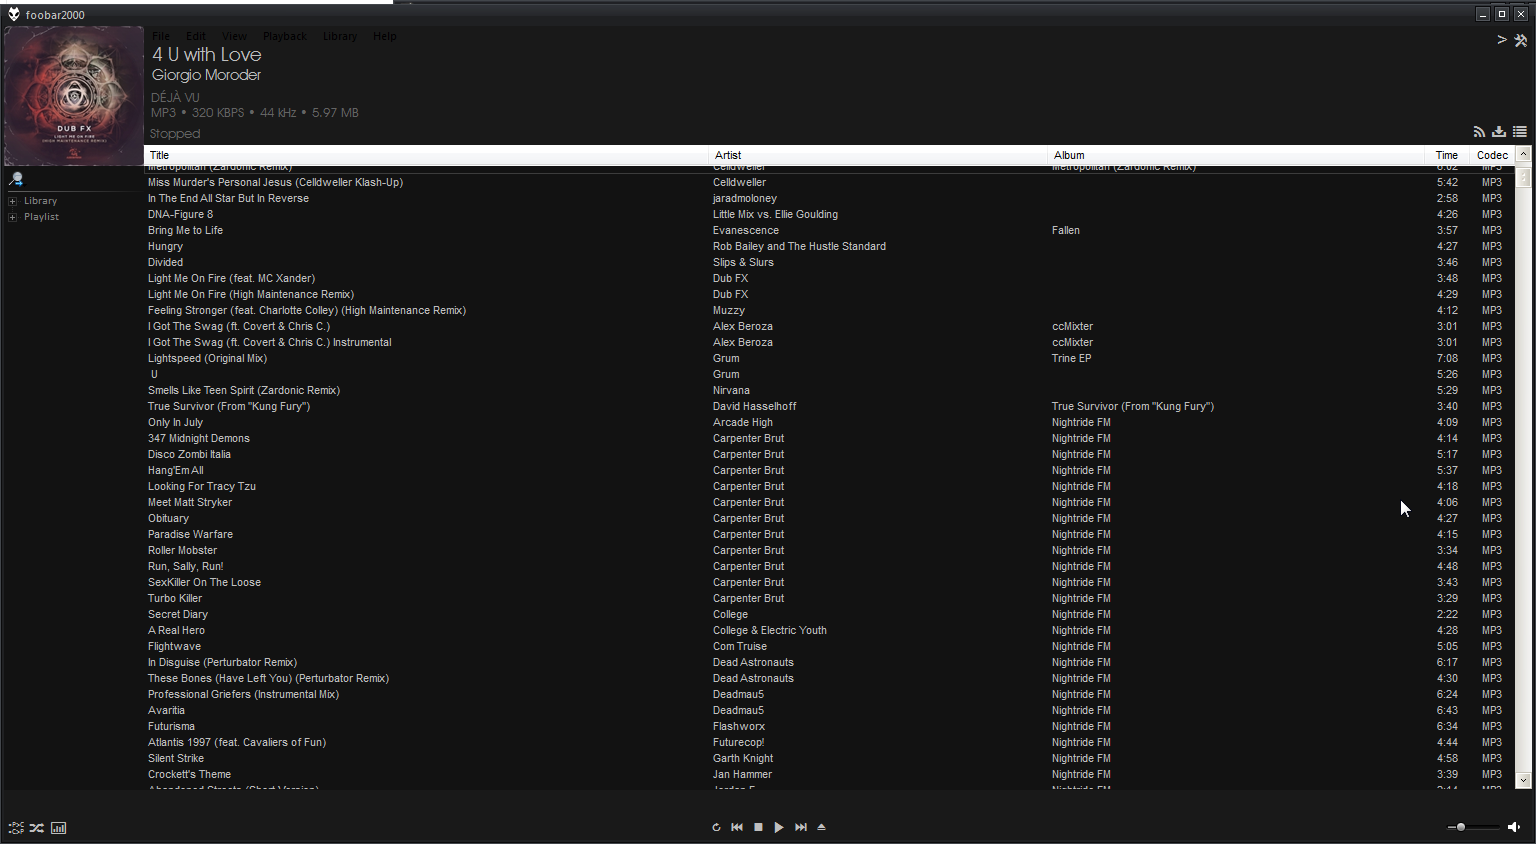Image resolution: width=1536 pixels, height=844 pixels.
Task: Click album "Trine EP"
Action: (1071, 358)
